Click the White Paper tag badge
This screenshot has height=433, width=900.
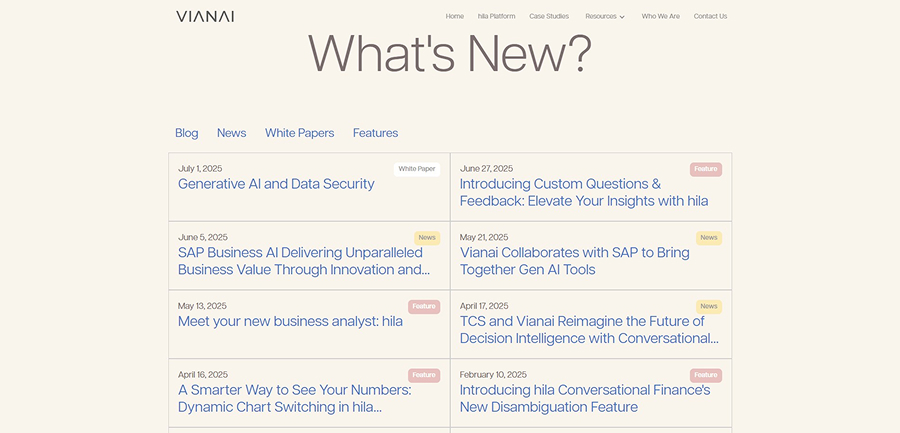coord(417,169)
